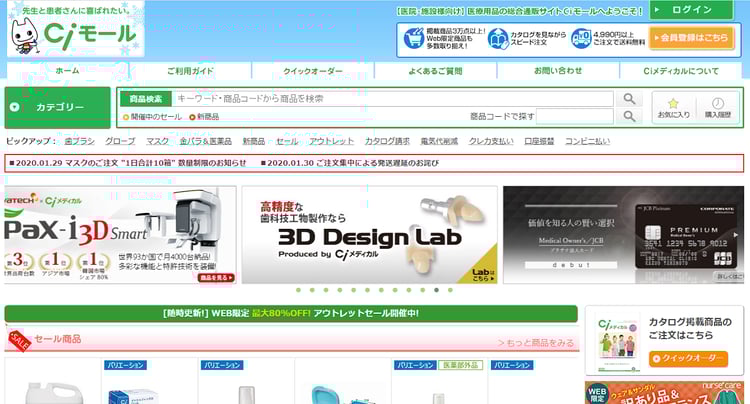Click the shopping cart icon in header banner

tap(413, 39)
